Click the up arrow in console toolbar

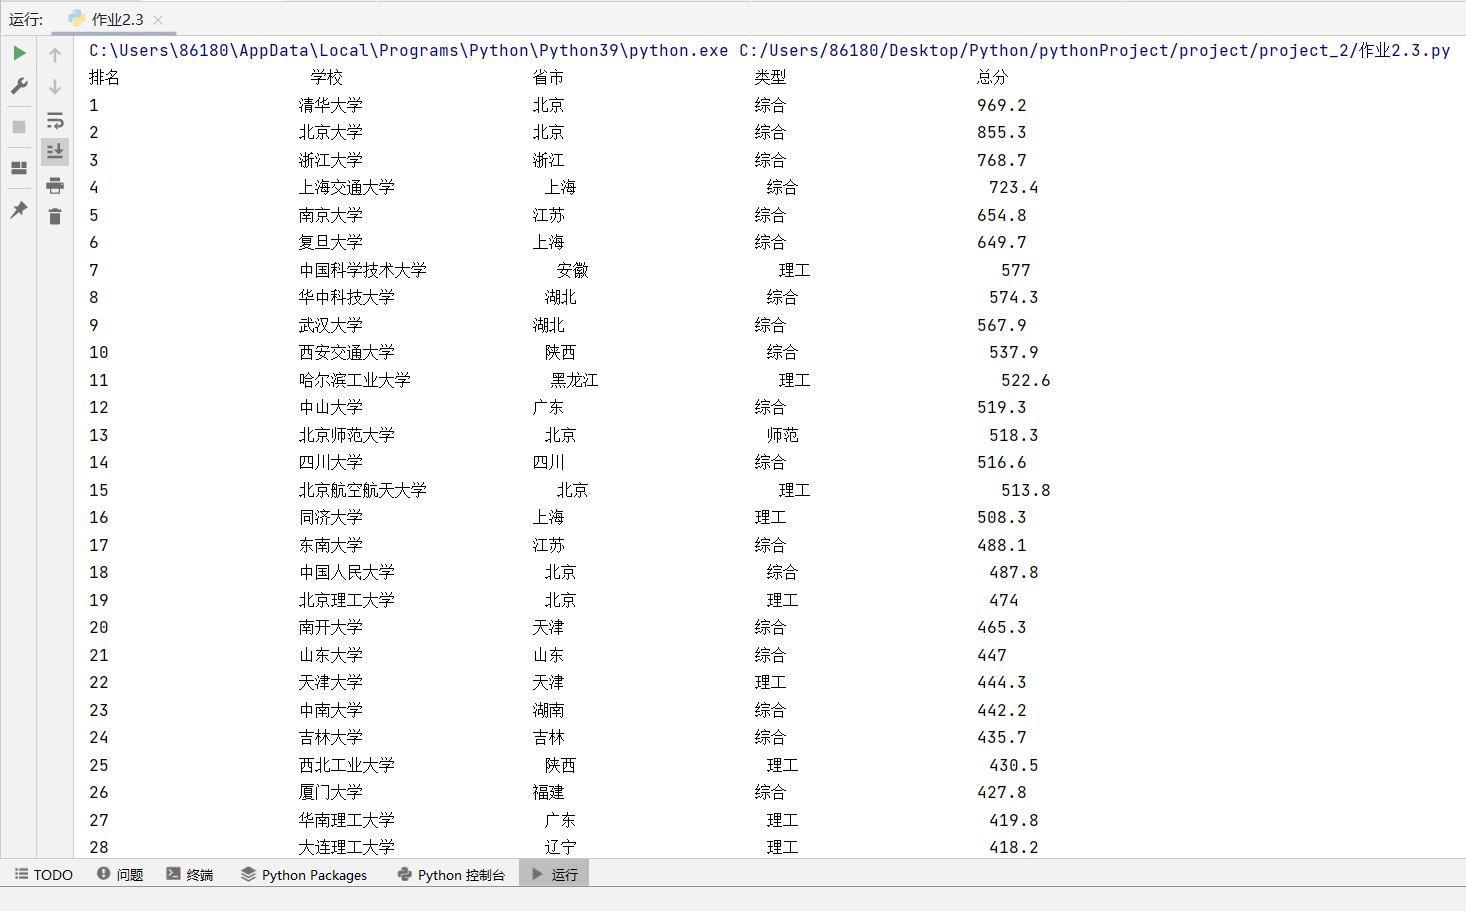55,54
